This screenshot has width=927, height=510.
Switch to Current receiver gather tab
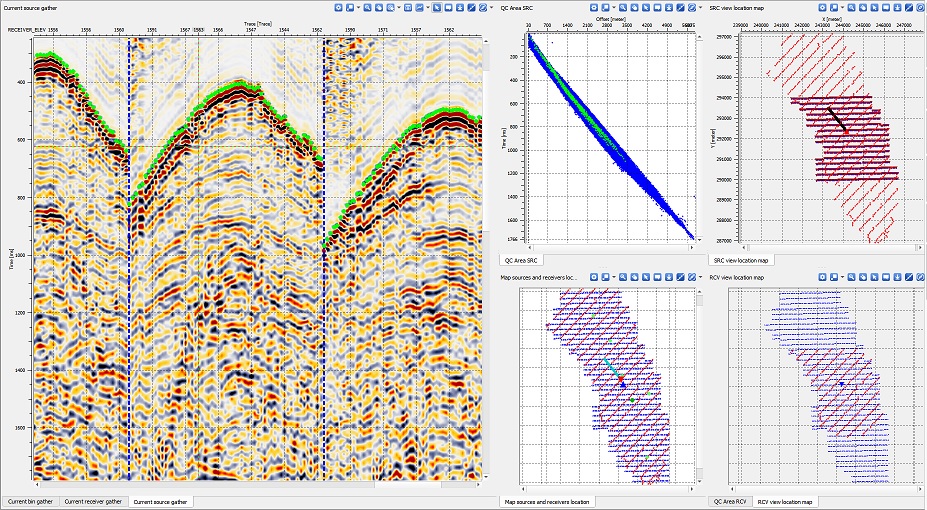(93, 502)
